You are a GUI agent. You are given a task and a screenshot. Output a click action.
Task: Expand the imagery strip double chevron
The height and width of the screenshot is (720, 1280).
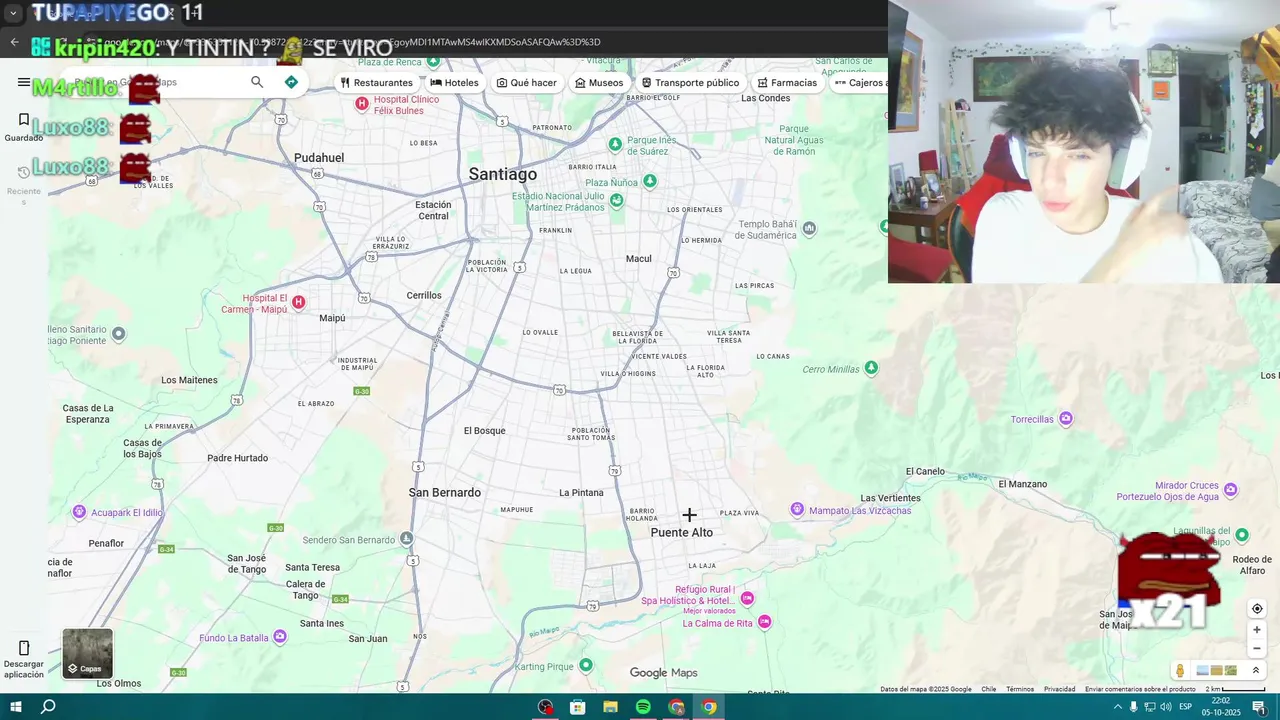pos(1256,671)
